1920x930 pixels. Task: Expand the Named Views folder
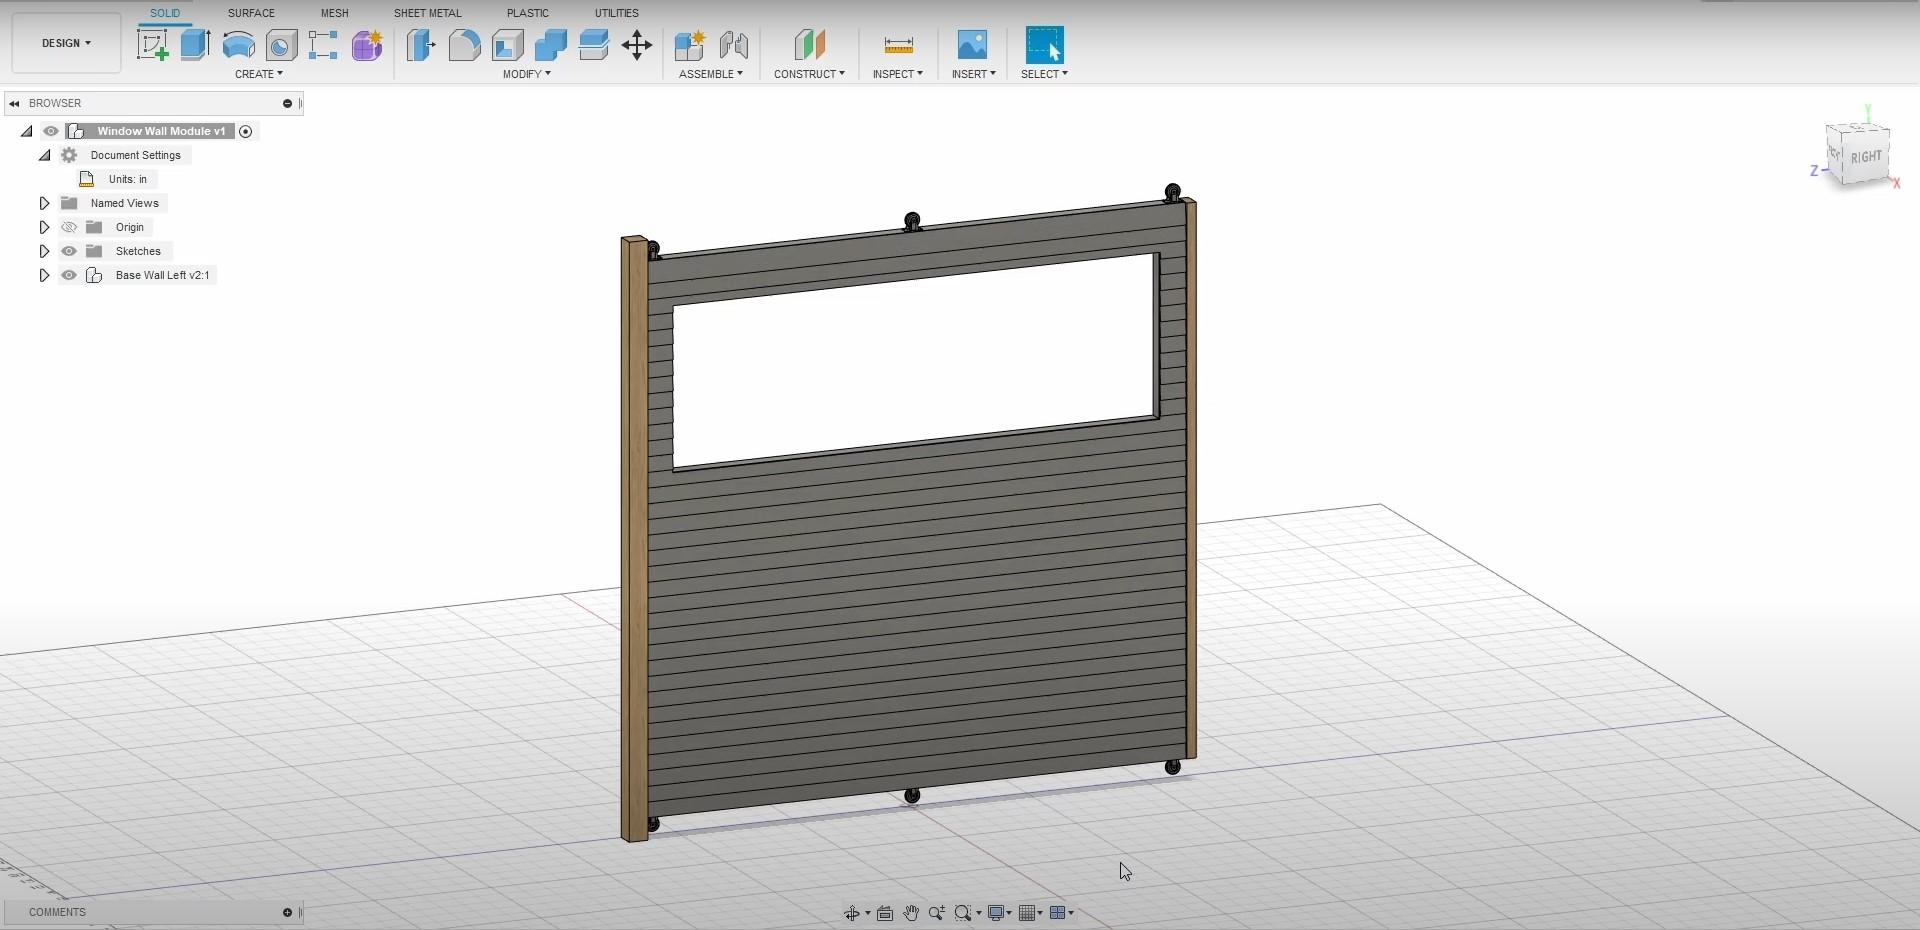[x=44, y=203]
